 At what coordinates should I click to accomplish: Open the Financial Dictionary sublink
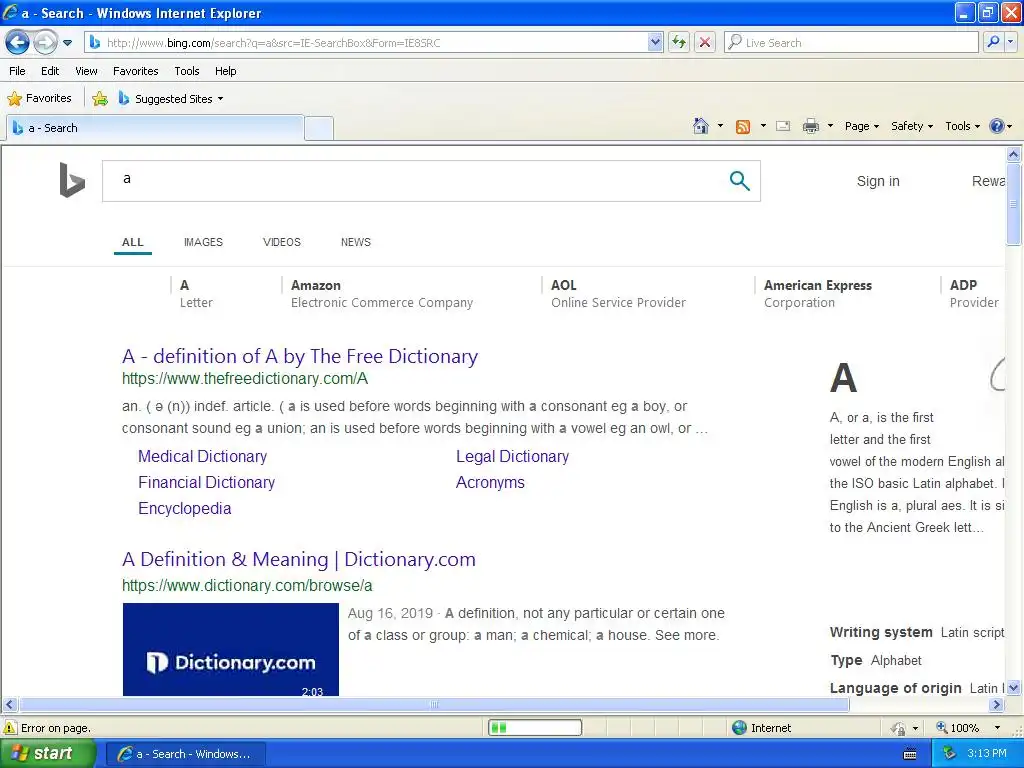(206, 483)
